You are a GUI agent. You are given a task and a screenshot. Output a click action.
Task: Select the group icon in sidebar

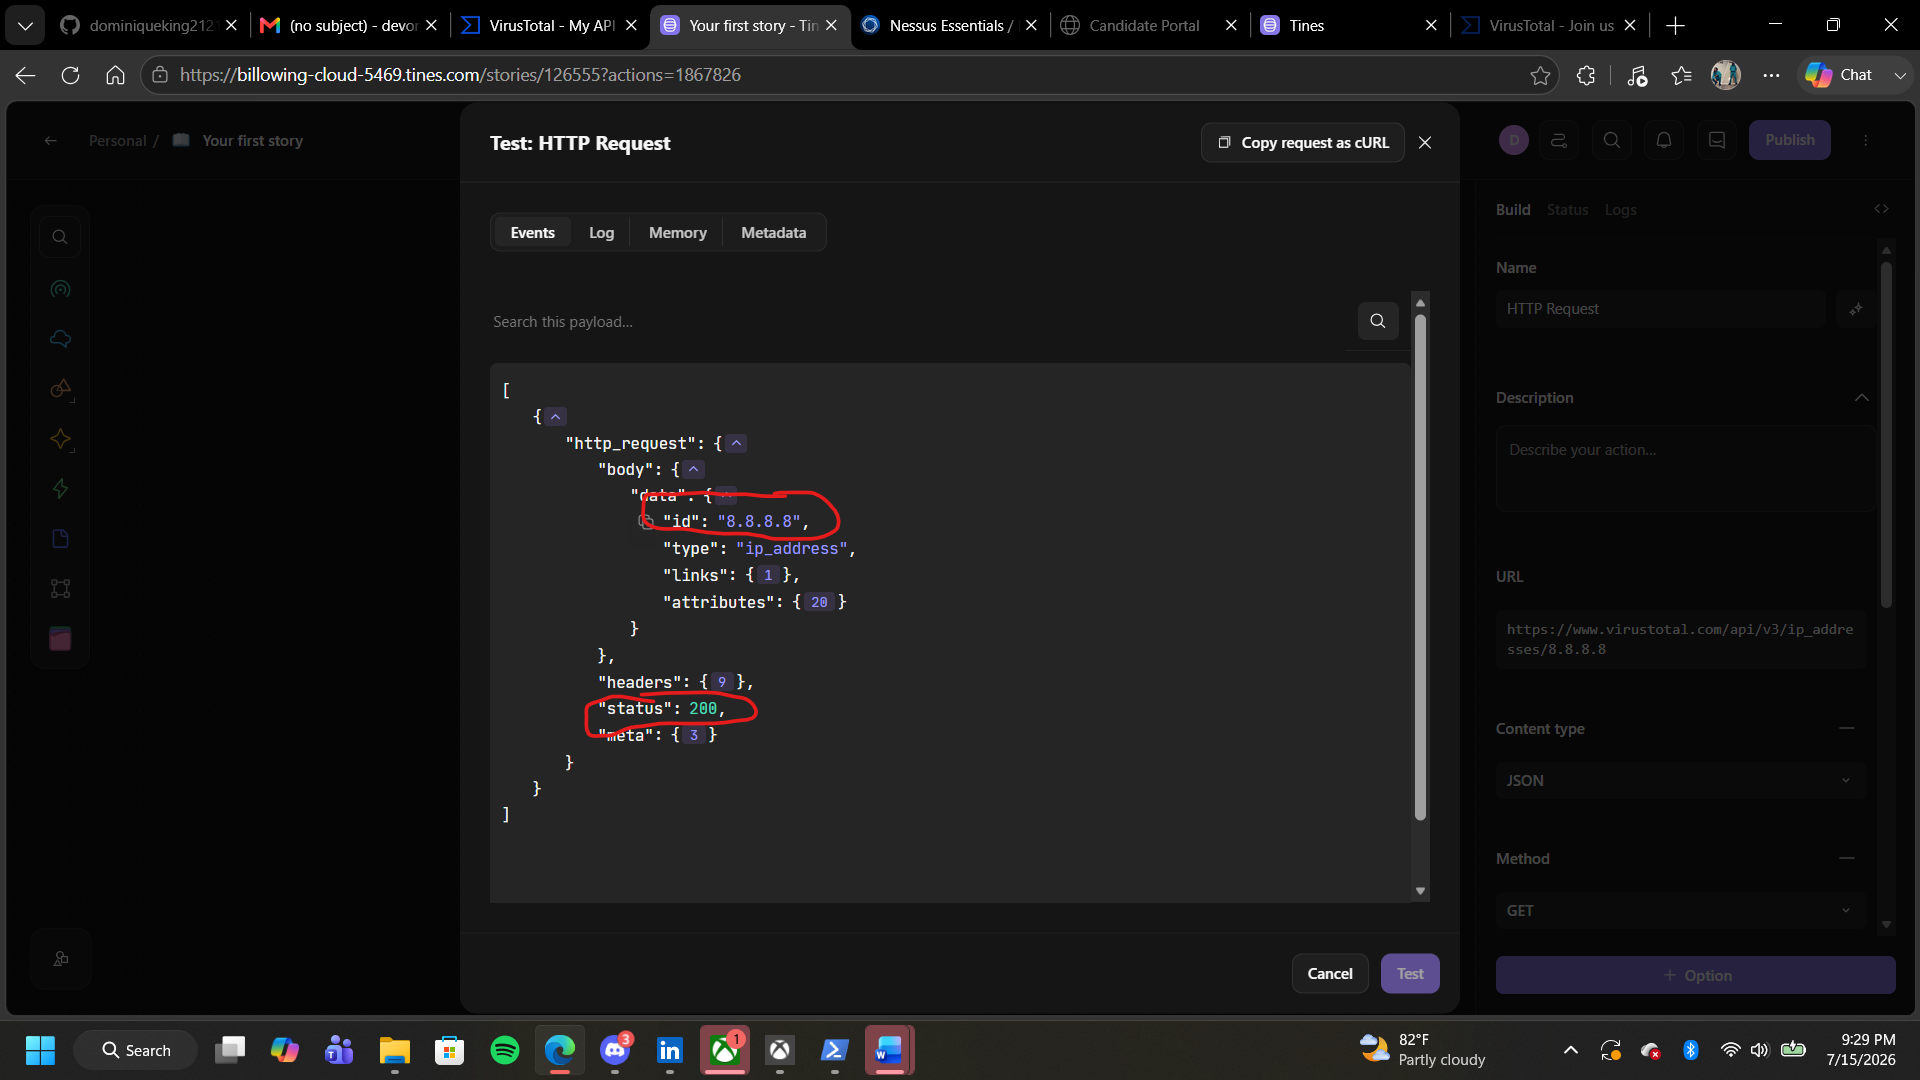coord(60,589)
